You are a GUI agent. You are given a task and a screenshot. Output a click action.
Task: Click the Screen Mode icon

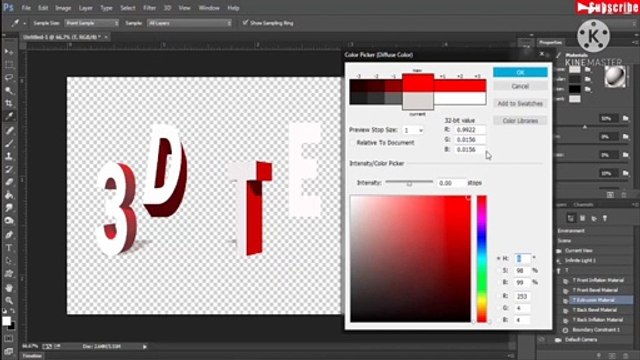9,351
